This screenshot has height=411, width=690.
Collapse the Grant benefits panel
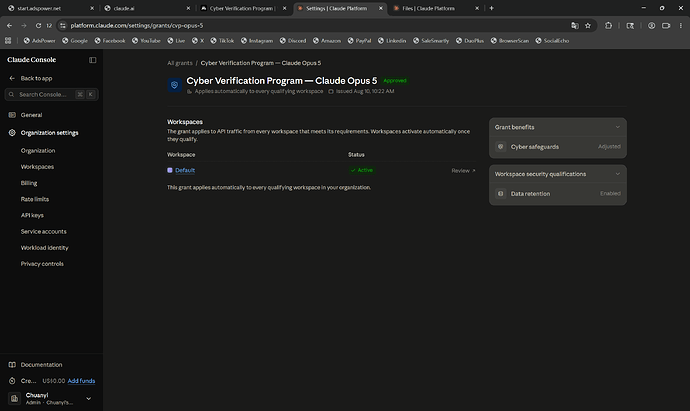[x=617, y=127]
